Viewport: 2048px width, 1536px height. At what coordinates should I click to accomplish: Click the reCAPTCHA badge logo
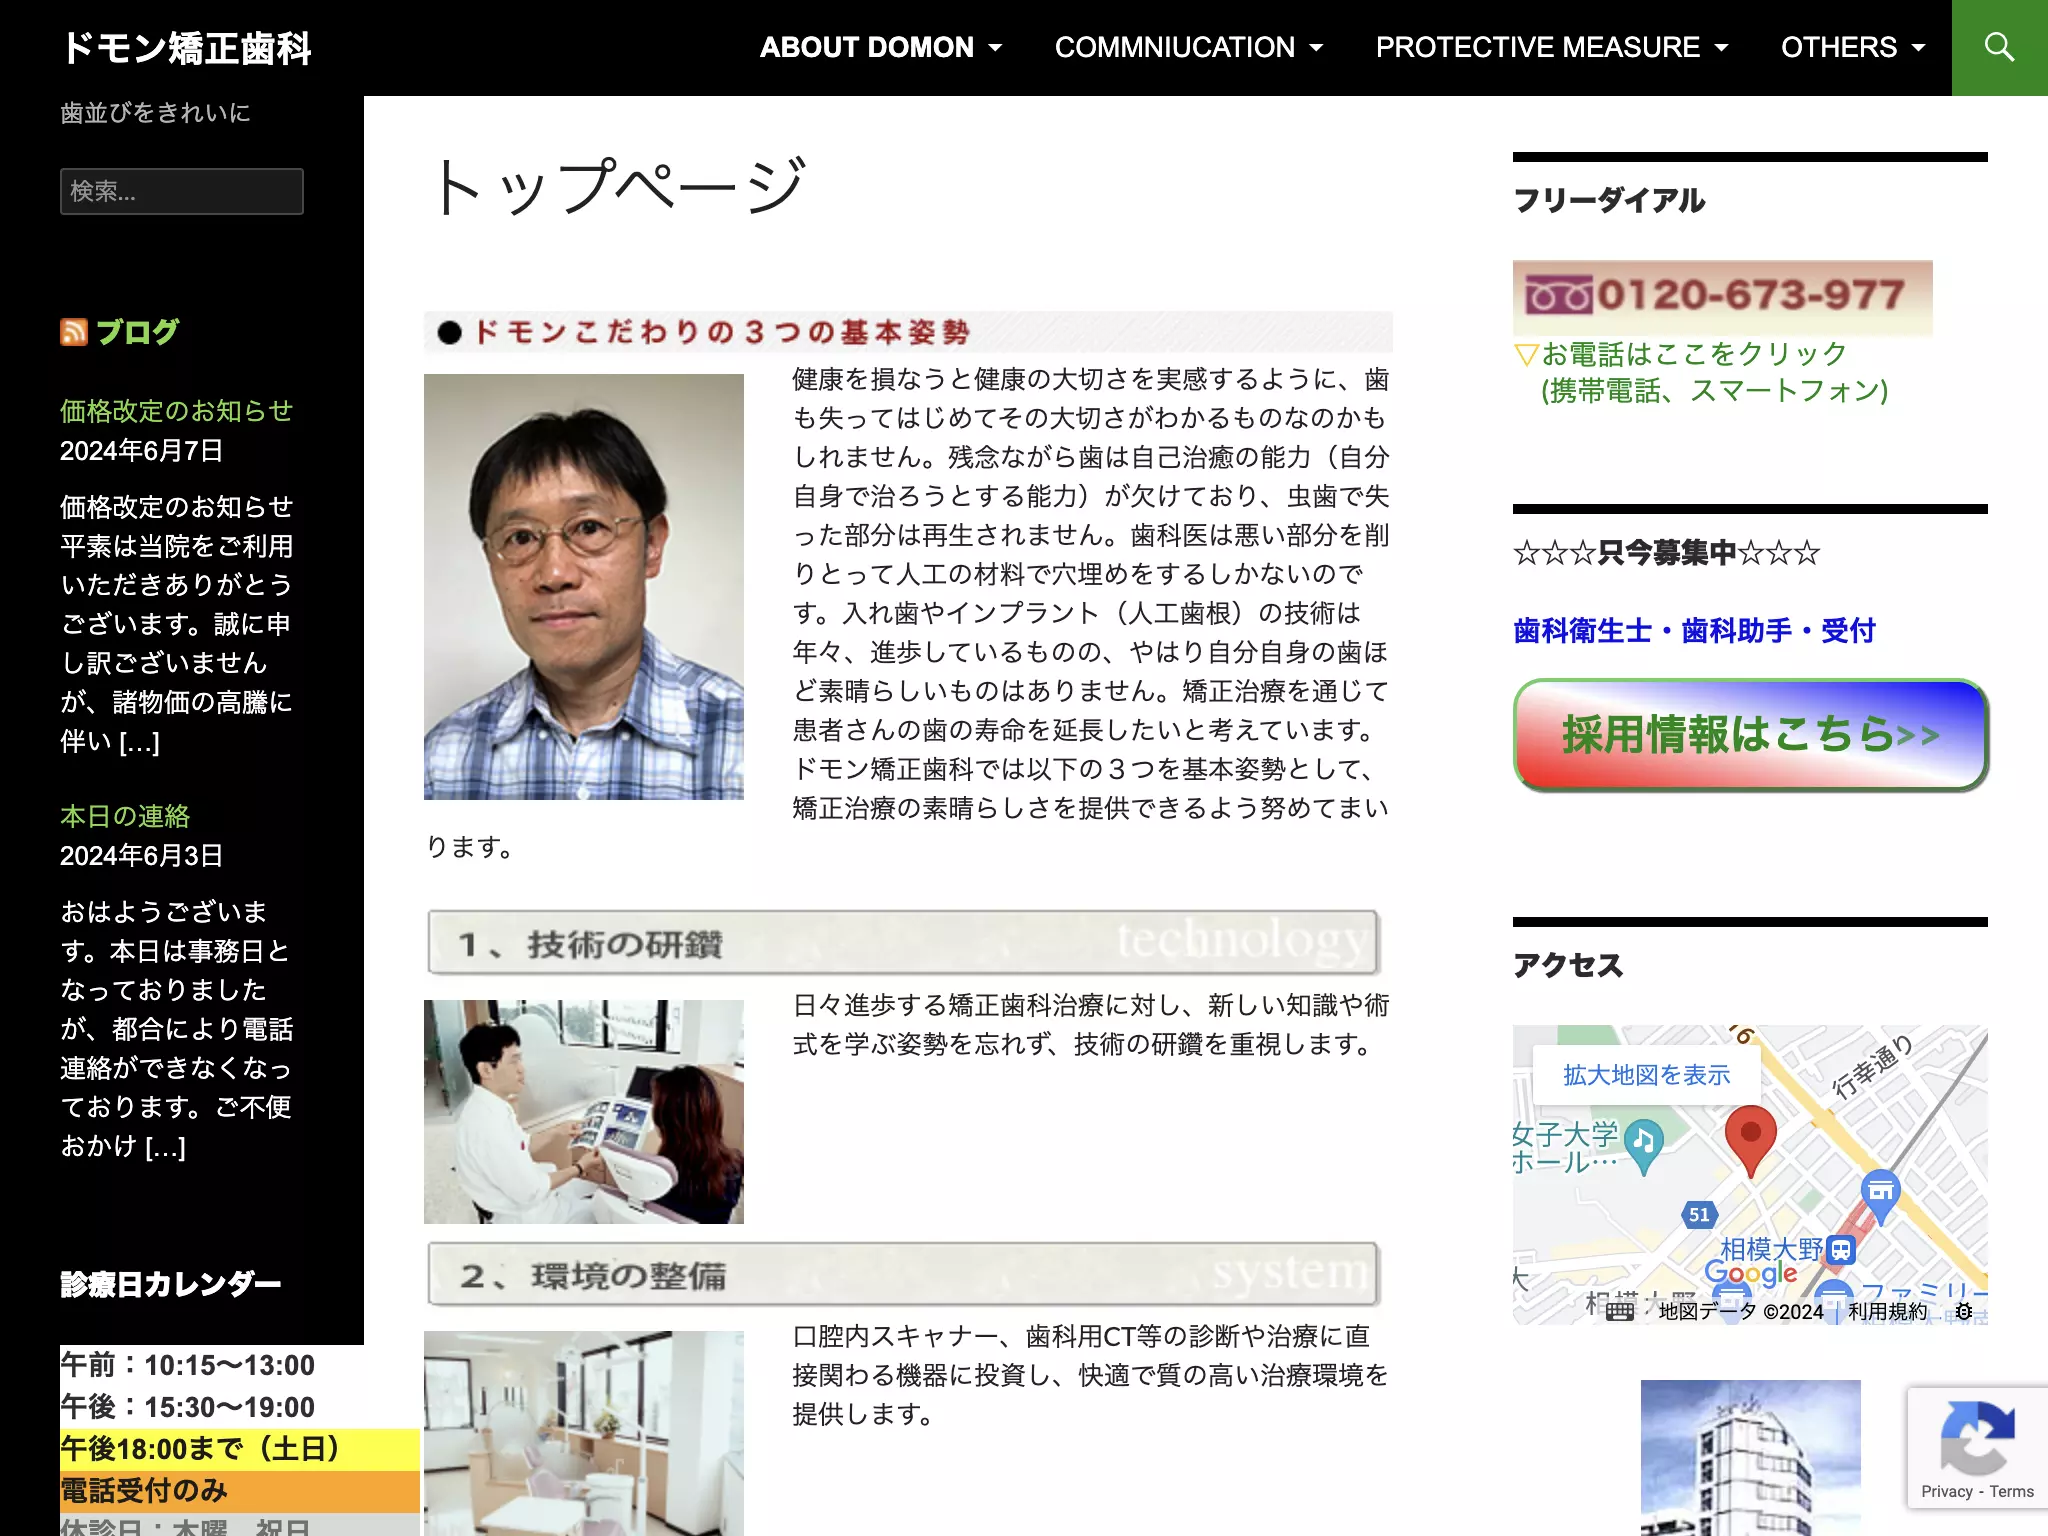coord(1977,1436)
